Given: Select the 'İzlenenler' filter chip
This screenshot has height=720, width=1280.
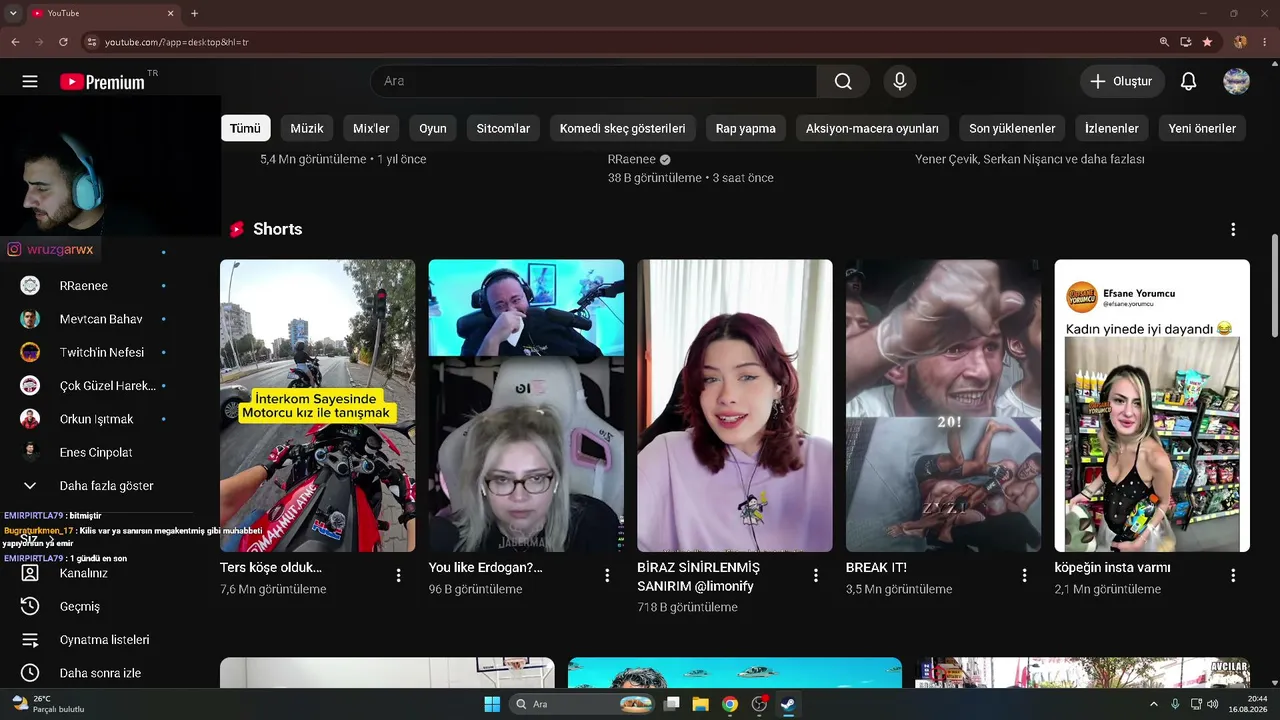Looking at the screenshot, I should (x=1112, y=128).
